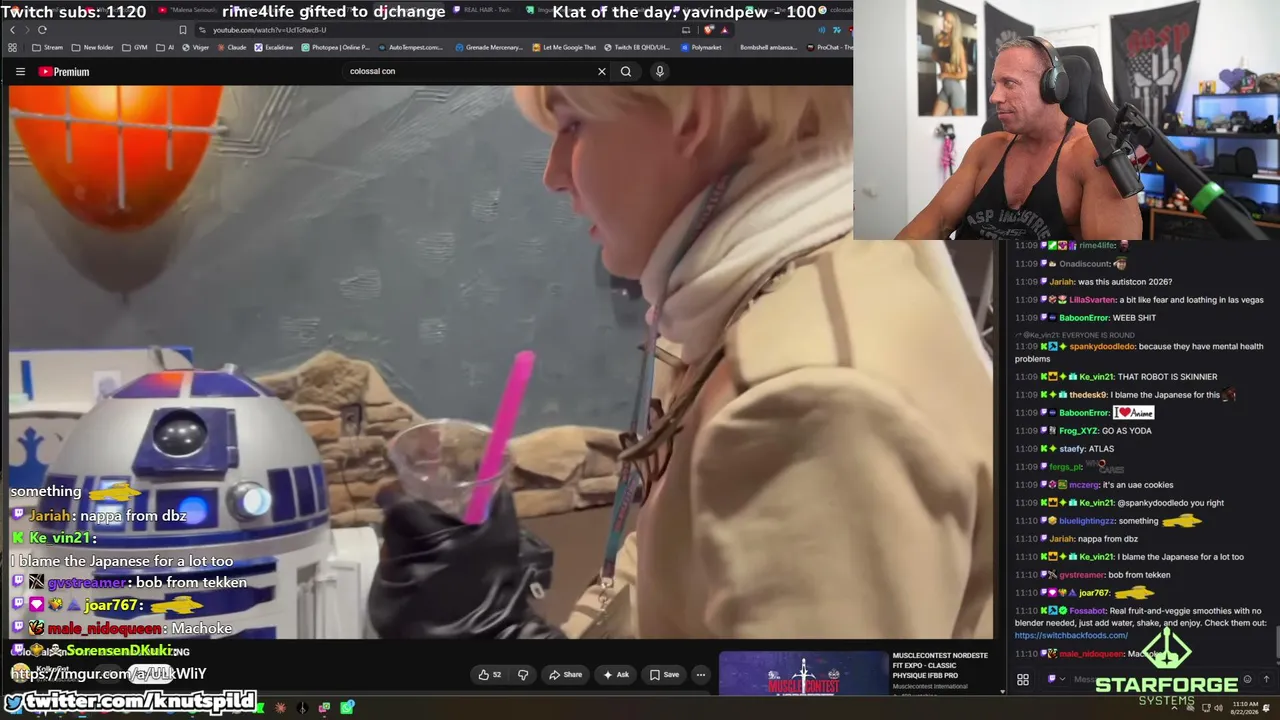Open the AutoTempest bookmark
Screen dimensions: 1280x720
point(410,47)
